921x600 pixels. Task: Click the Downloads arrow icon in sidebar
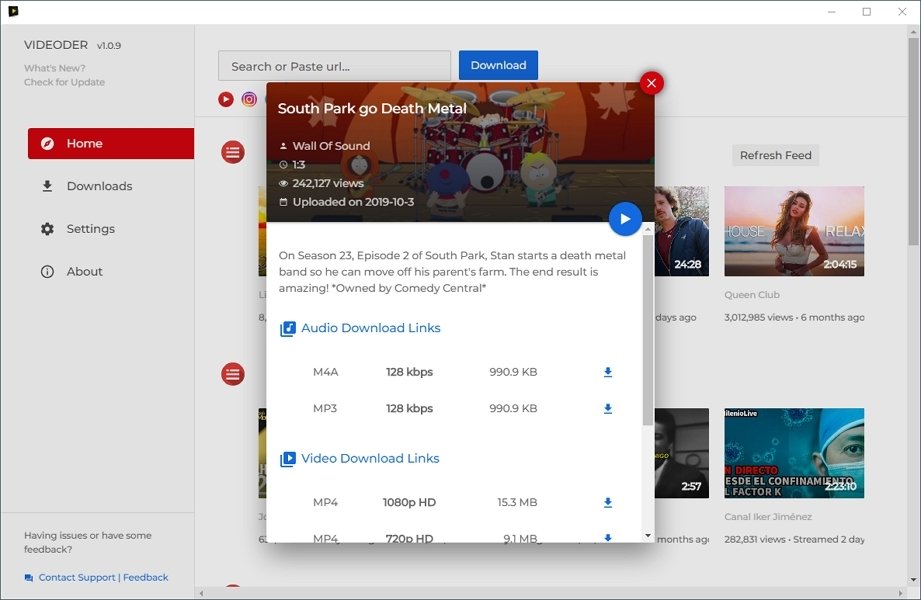[x=48, y=186]
